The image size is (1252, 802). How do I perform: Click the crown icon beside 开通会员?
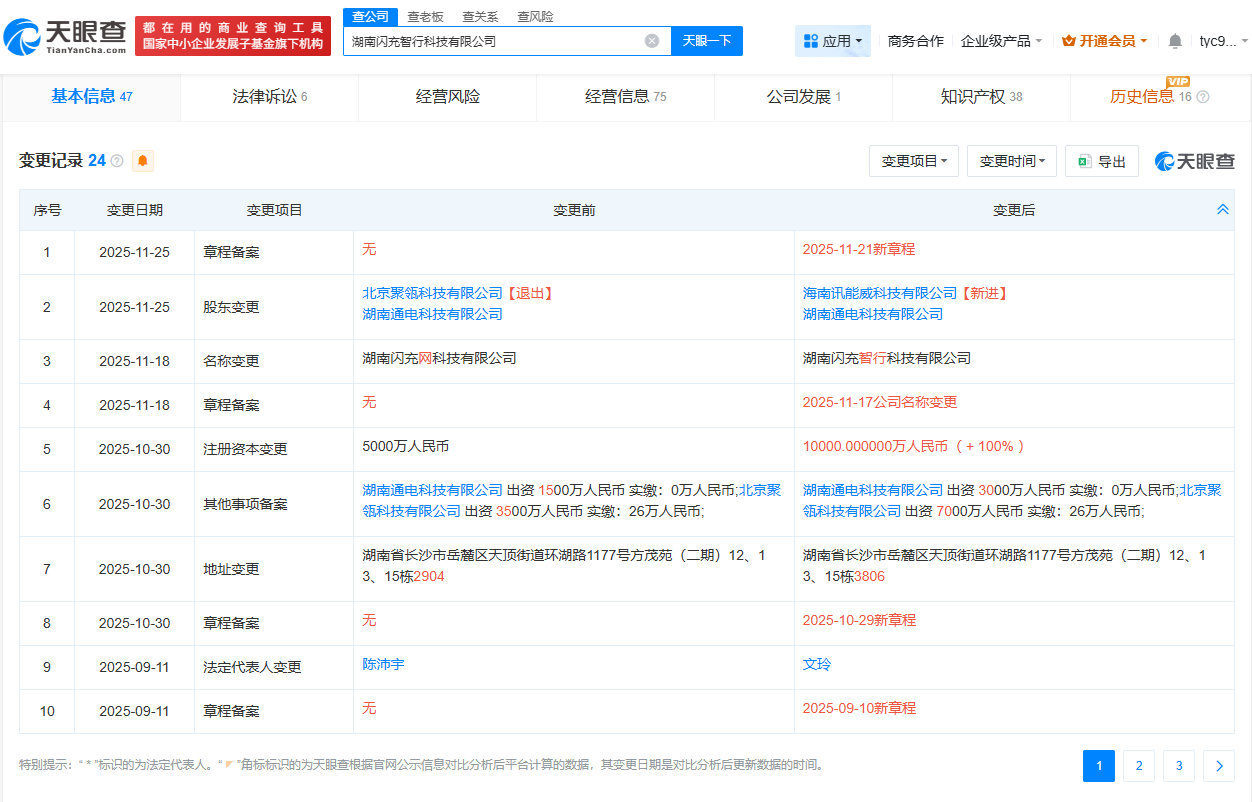(x=1071, y=39)
